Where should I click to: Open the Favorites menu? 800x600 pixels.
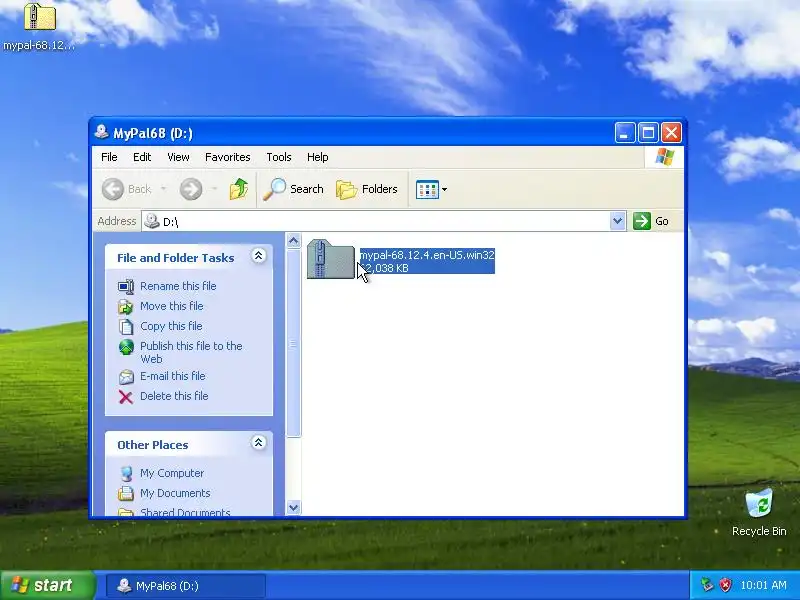coord(228,157)
